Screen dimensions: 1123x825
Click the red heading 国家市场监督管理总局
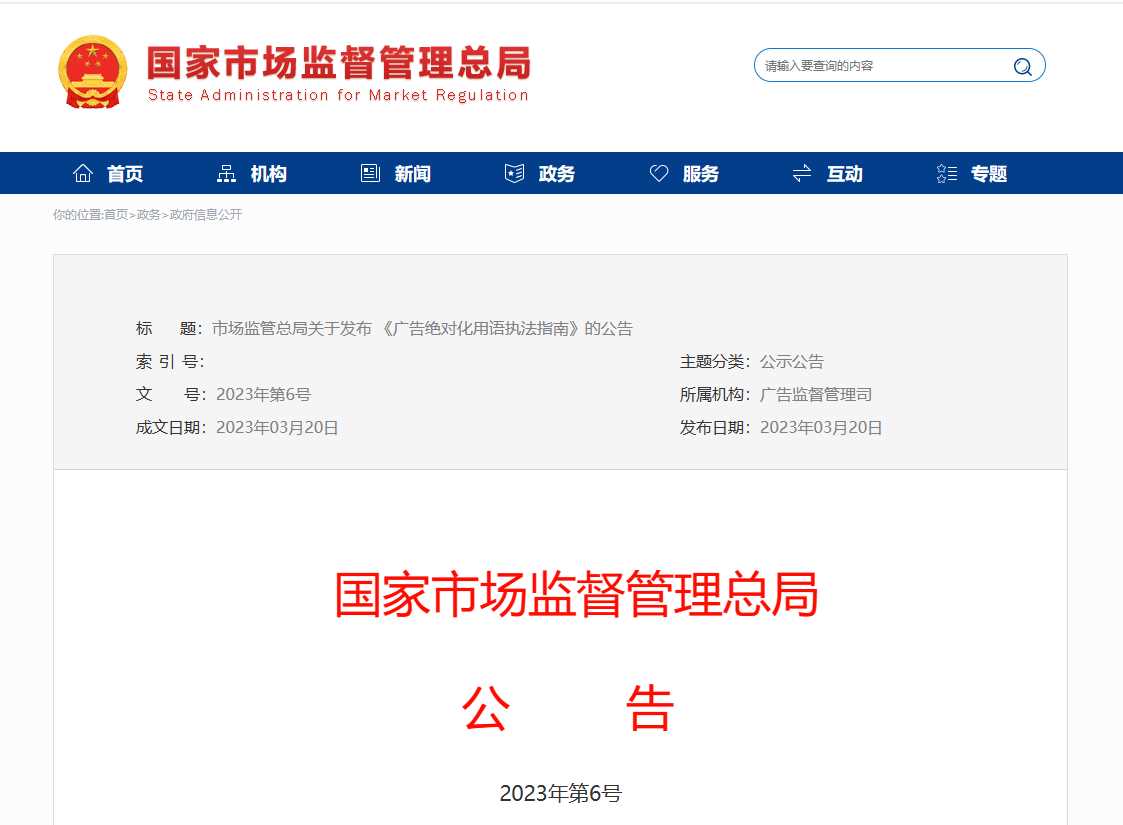pyautogui.click(x=577, y=594)
